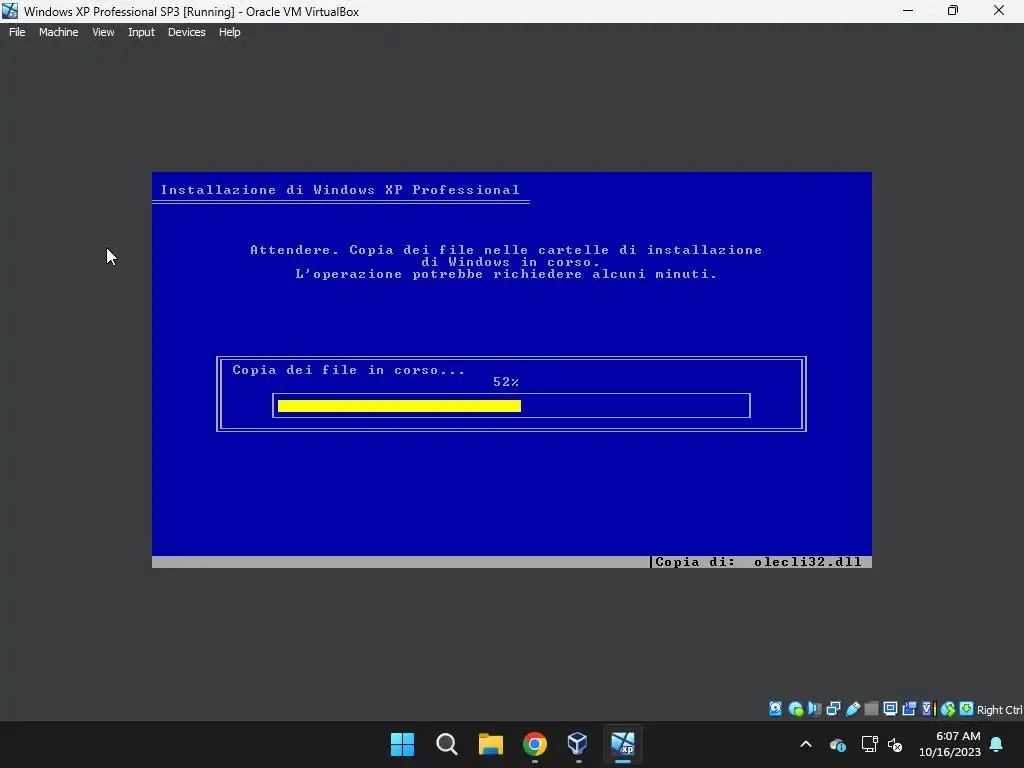Click the keyboard capture green arrow icon

(966, 709)
